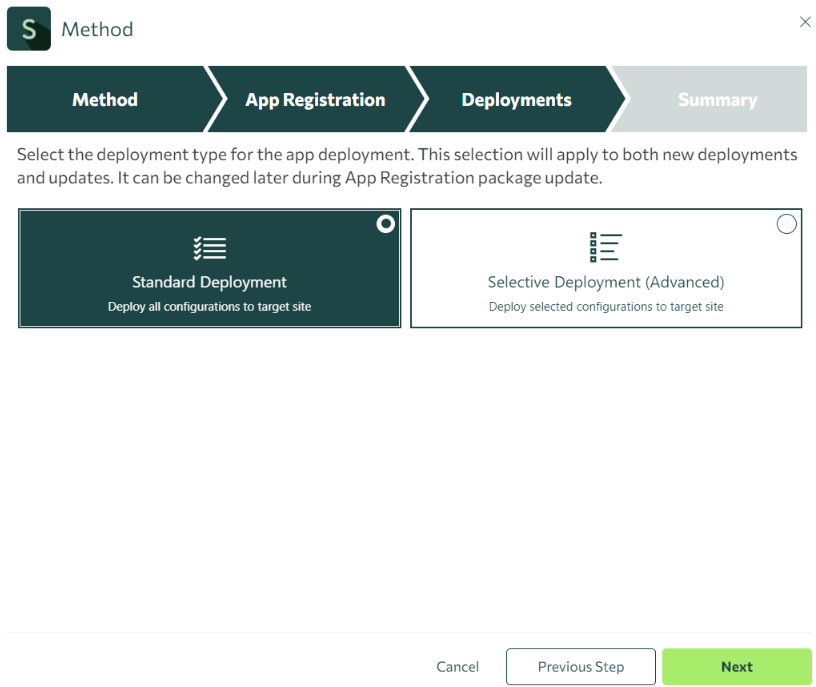
Task: Click the Method dialog title text
Action: pyautogui.click(x=97, y=29)
